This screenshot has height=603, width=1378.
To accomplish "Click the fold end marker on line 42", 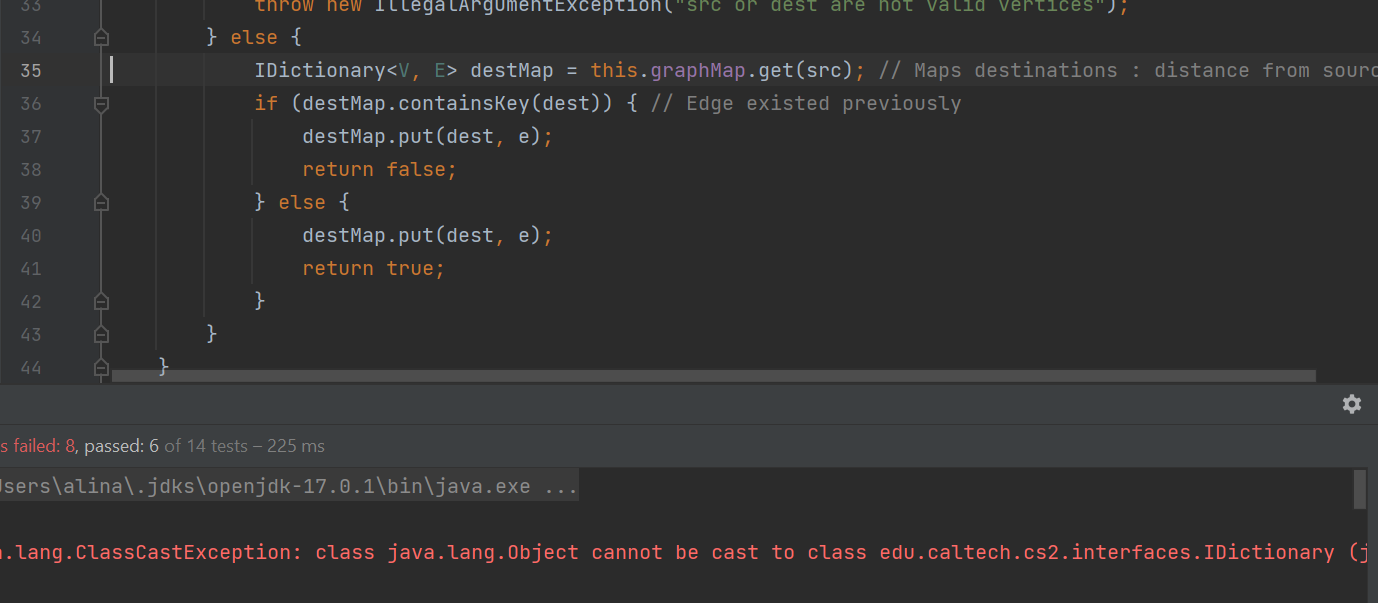I will click(x=101, y=301).
